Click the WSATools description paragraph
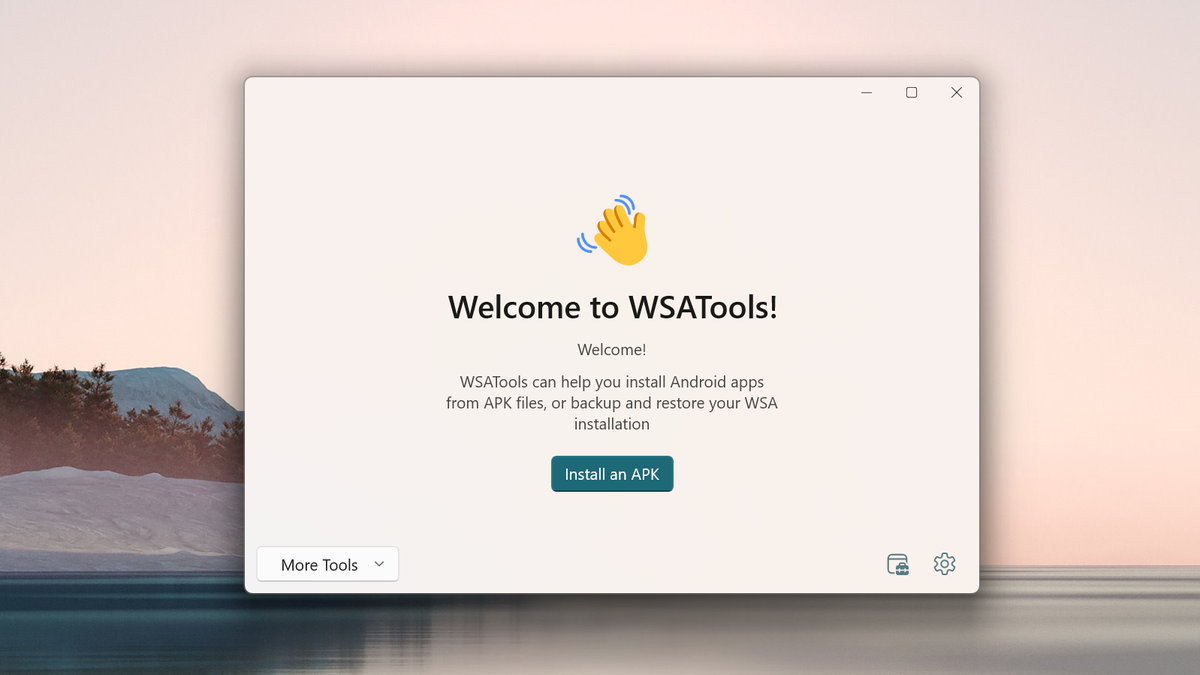The height and width of the screenshot is (675, 1200). click(x=612, y=403)
